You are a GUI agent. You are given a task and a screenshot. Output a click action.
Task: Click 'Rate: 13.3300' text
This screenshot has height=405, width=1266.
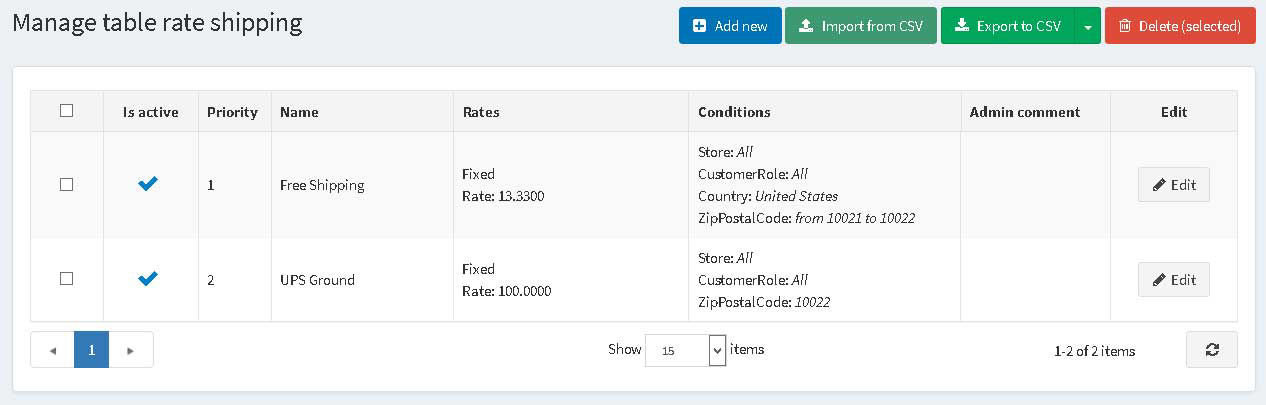(x=503, y=196)
